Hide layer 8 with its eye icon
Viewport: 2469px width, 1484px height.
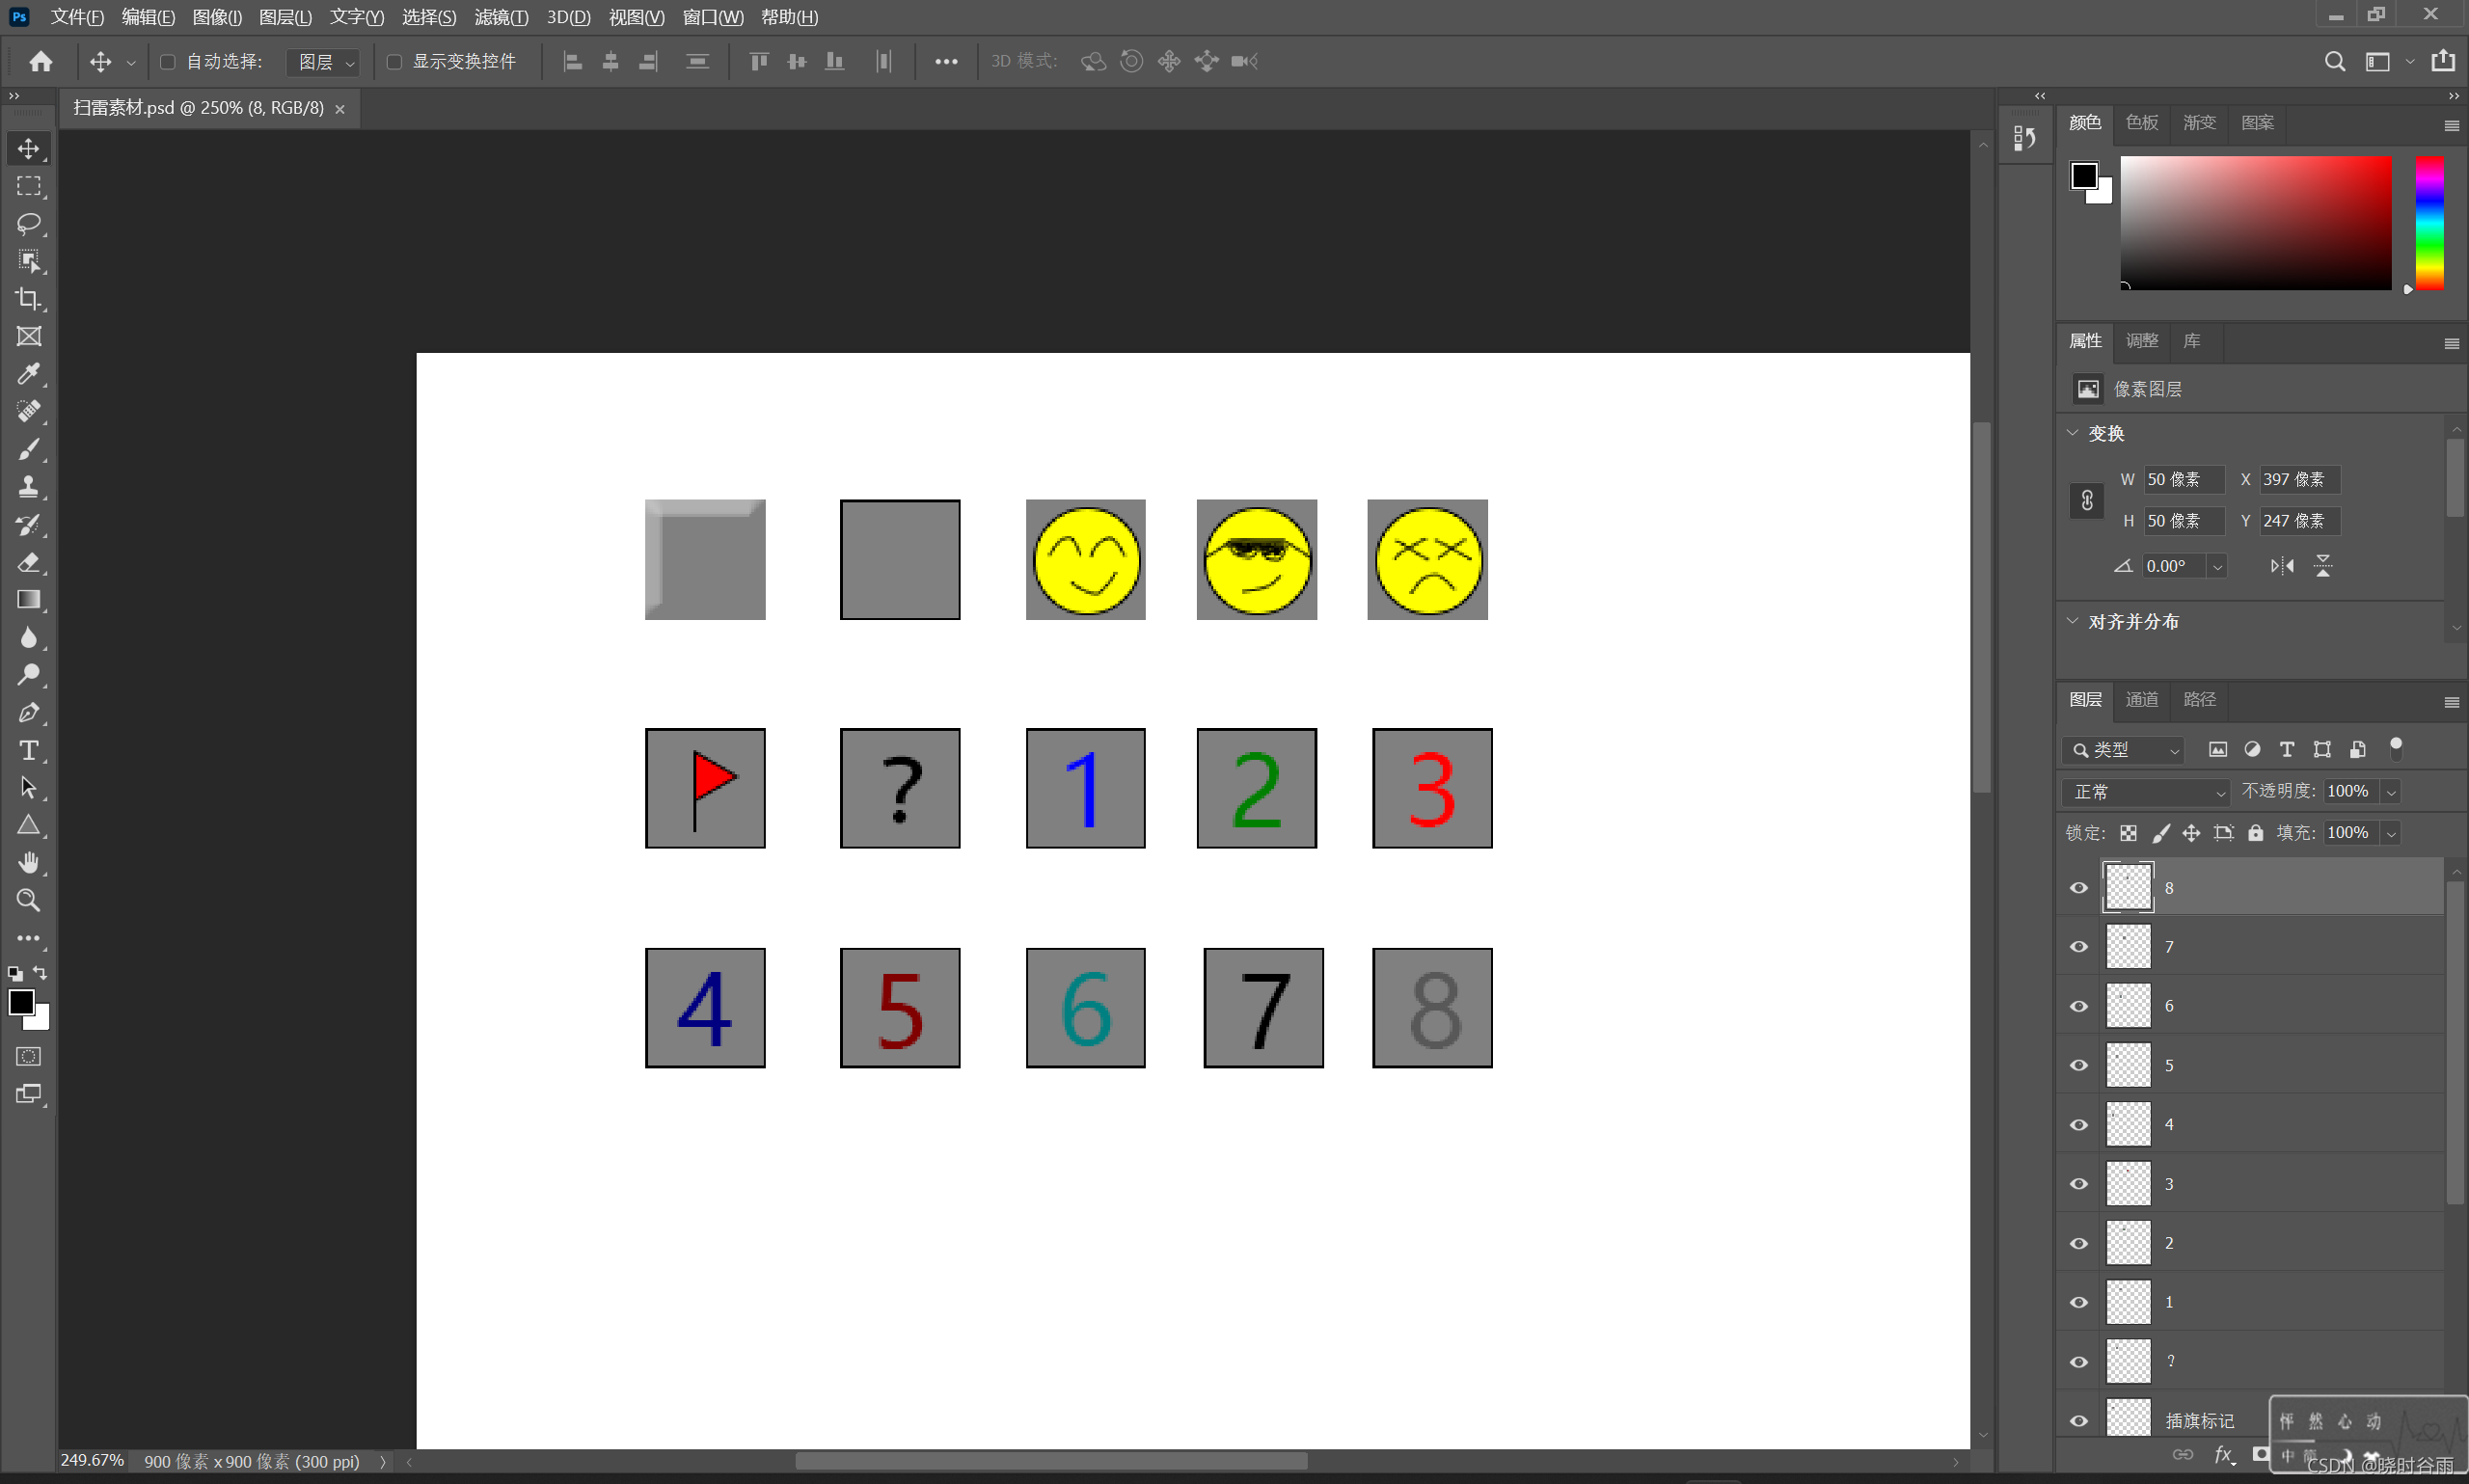click(x=2079, y=888)
